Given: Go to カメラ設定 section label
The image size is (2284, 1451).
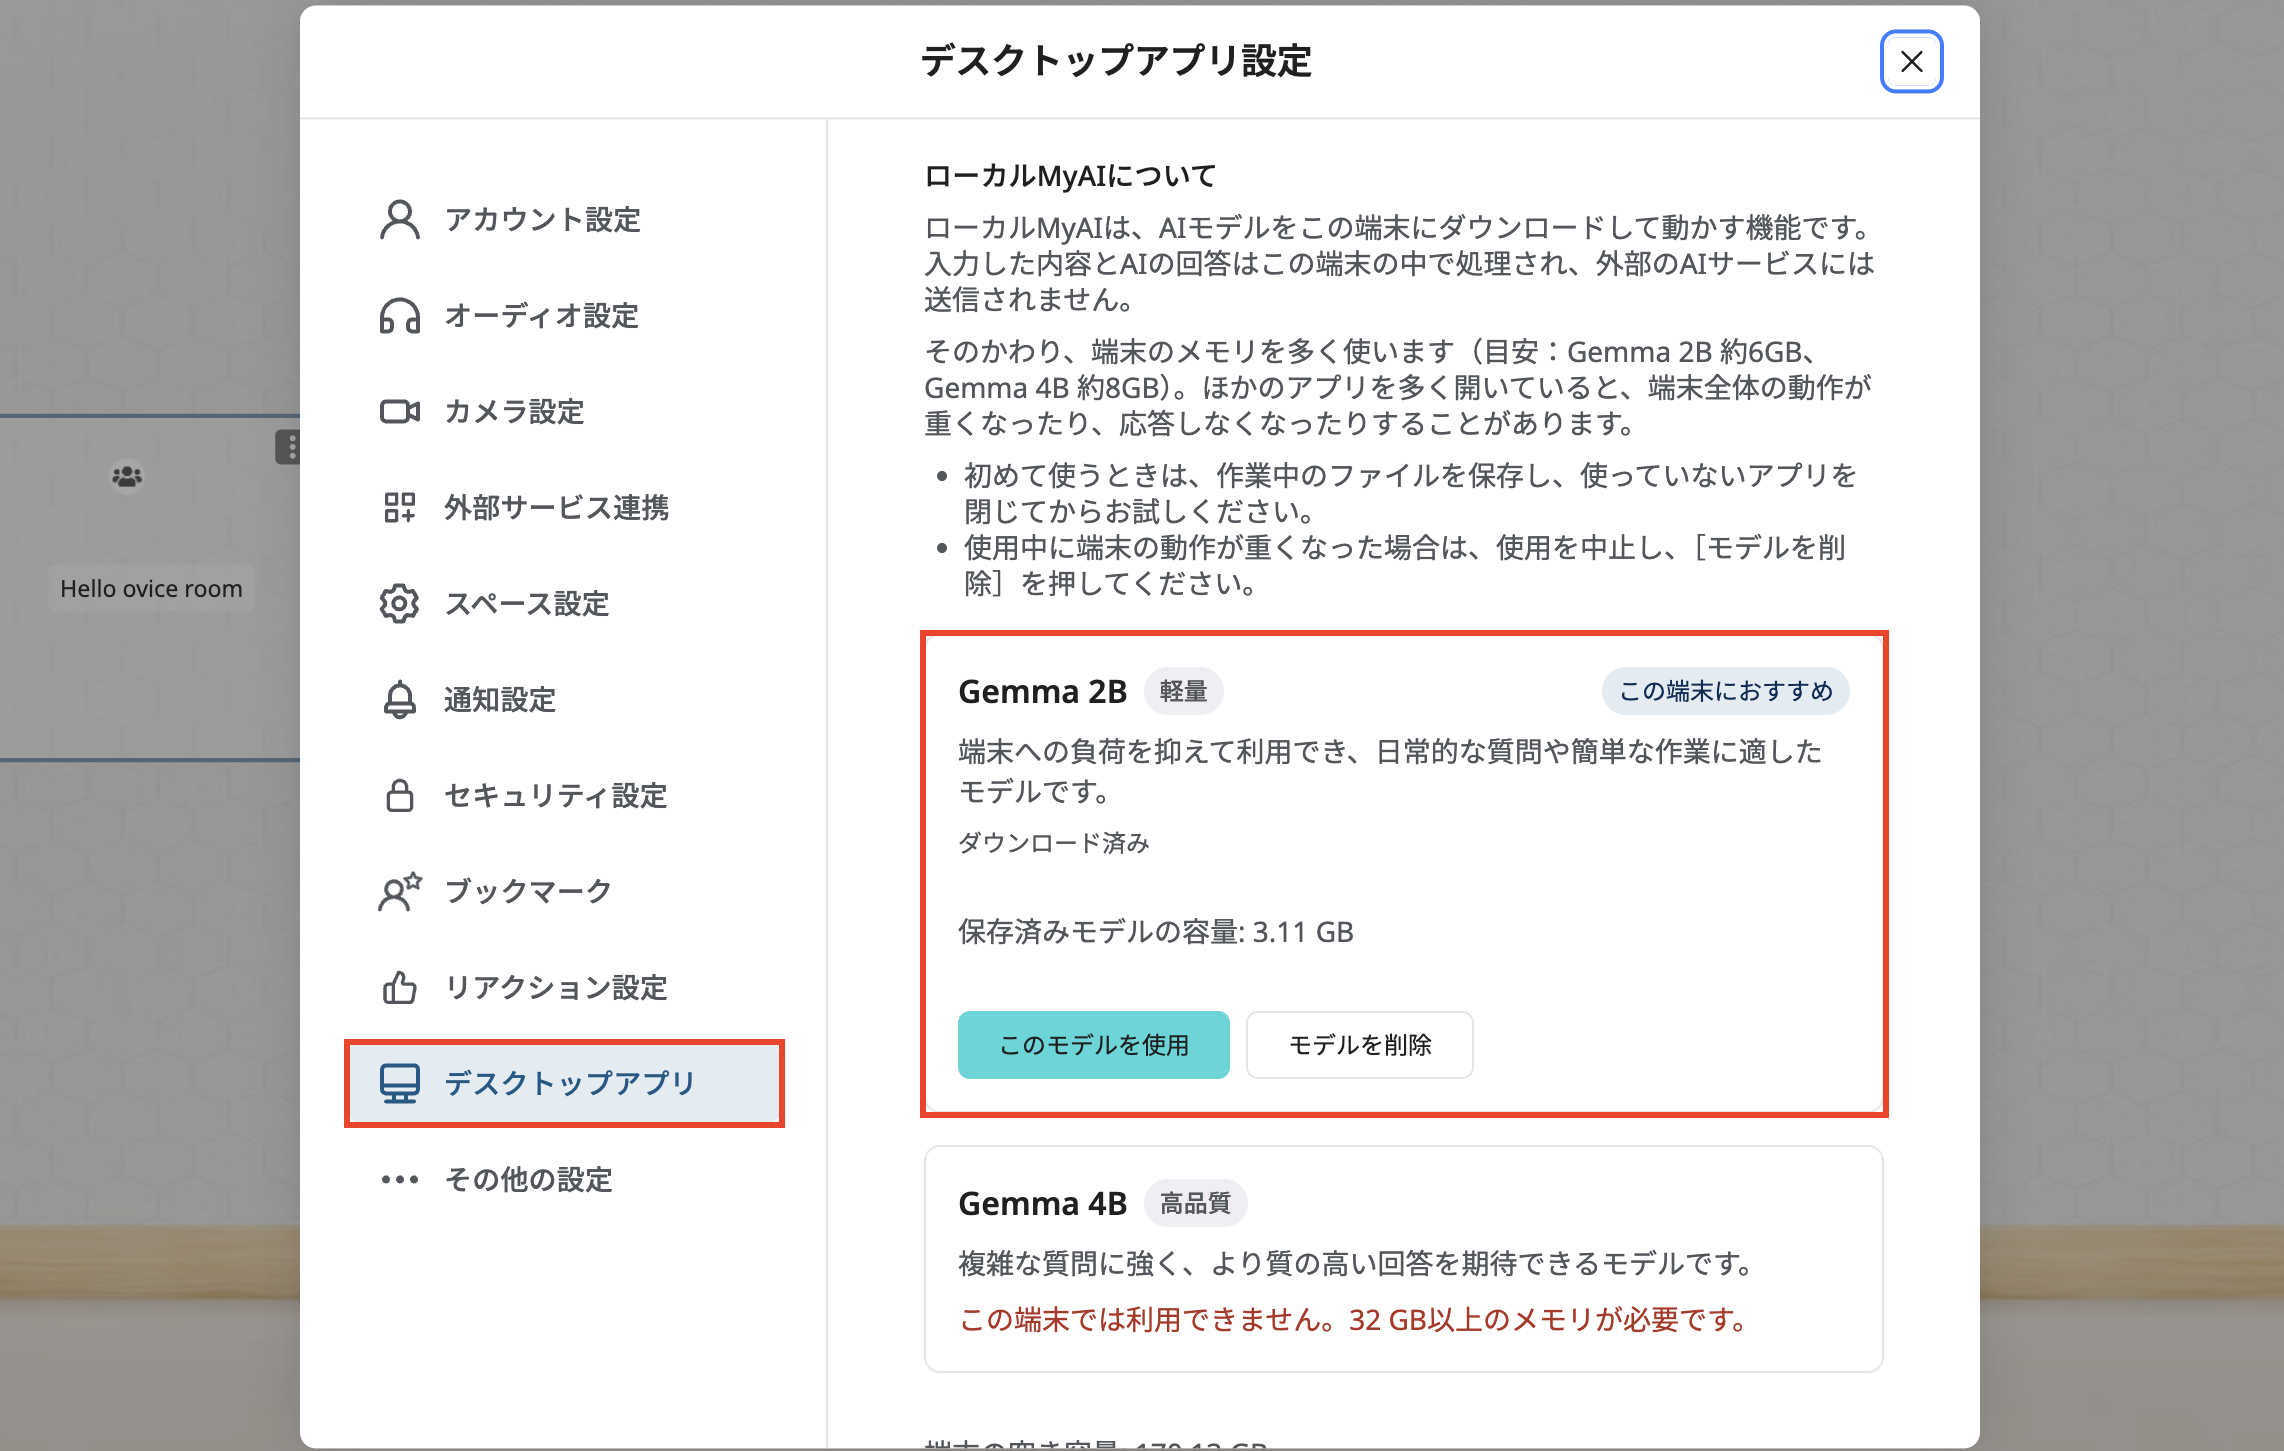Looking at the screenshot, I should (x=514, y=411).
